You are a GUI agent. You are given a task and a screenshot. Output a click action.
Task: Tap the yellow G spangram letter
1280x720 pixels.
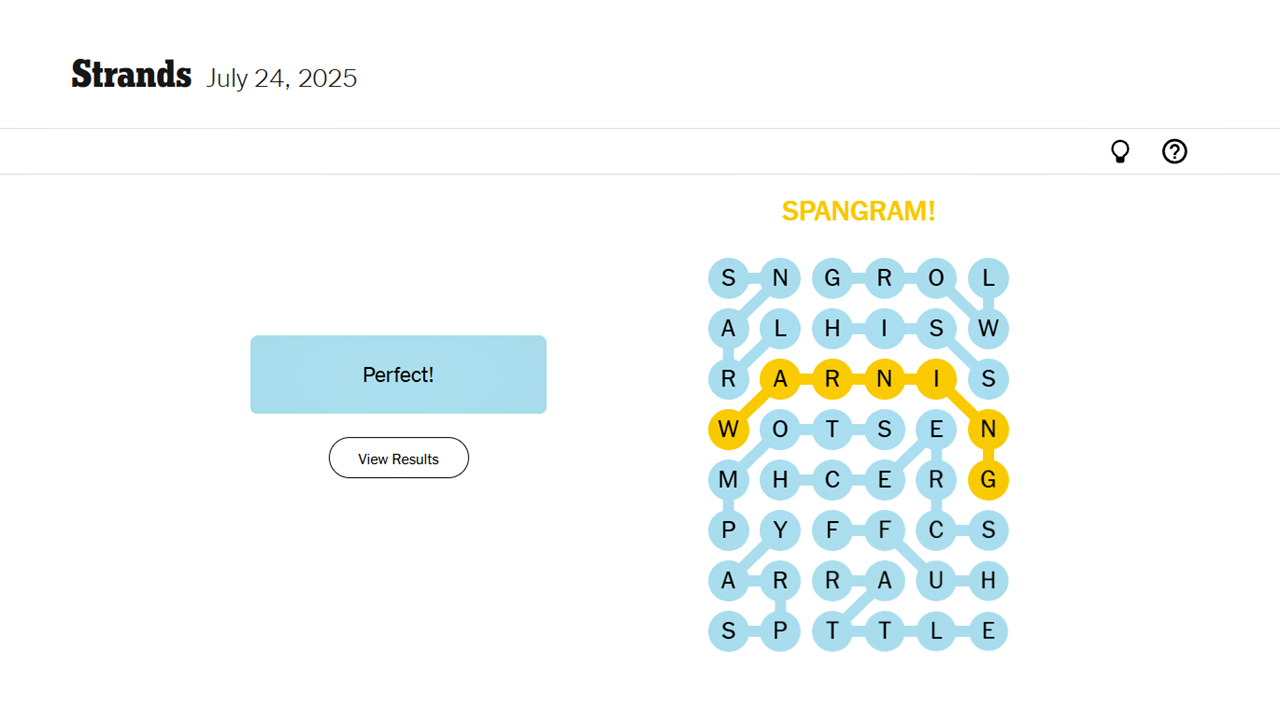988,480
